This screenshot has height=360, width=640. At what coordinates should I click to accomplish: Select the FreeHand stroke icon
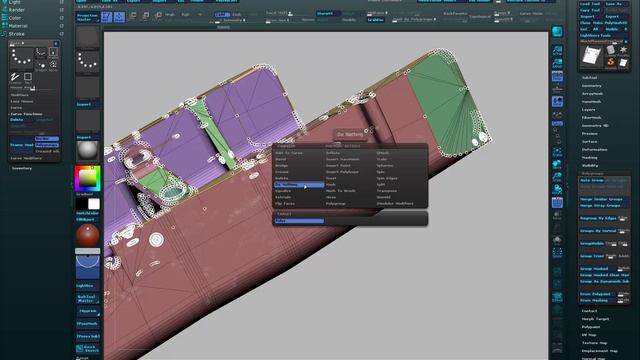[16, 77]
